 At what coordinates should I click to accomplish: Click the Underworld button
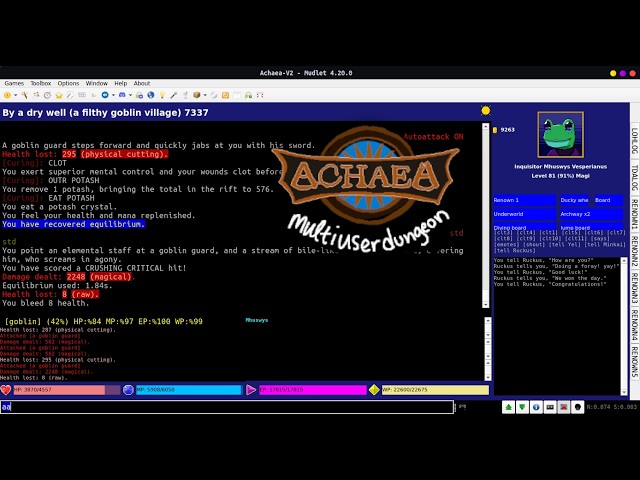[x=524, y=214]
